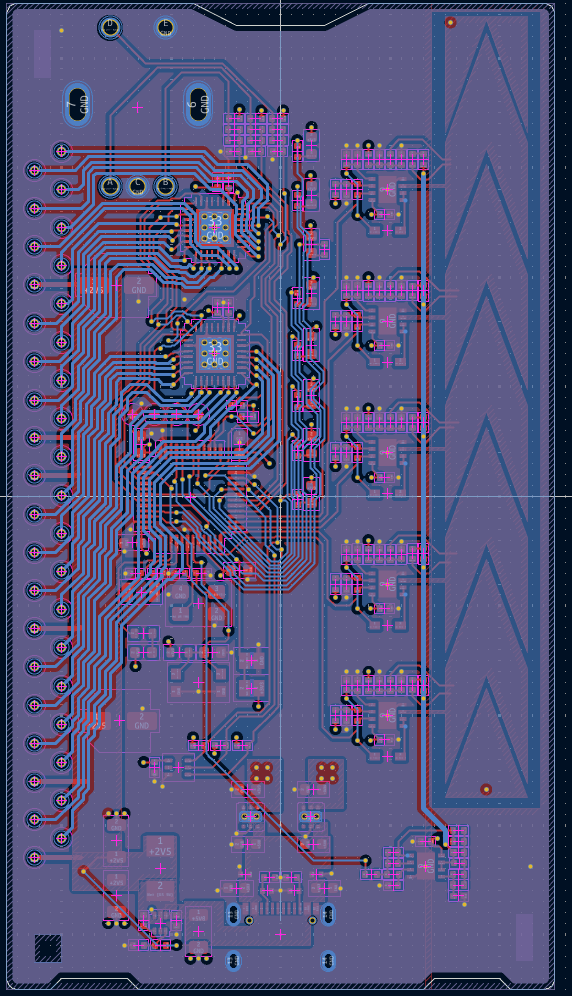Click the right cluster of four red vias

coord(327,772)
